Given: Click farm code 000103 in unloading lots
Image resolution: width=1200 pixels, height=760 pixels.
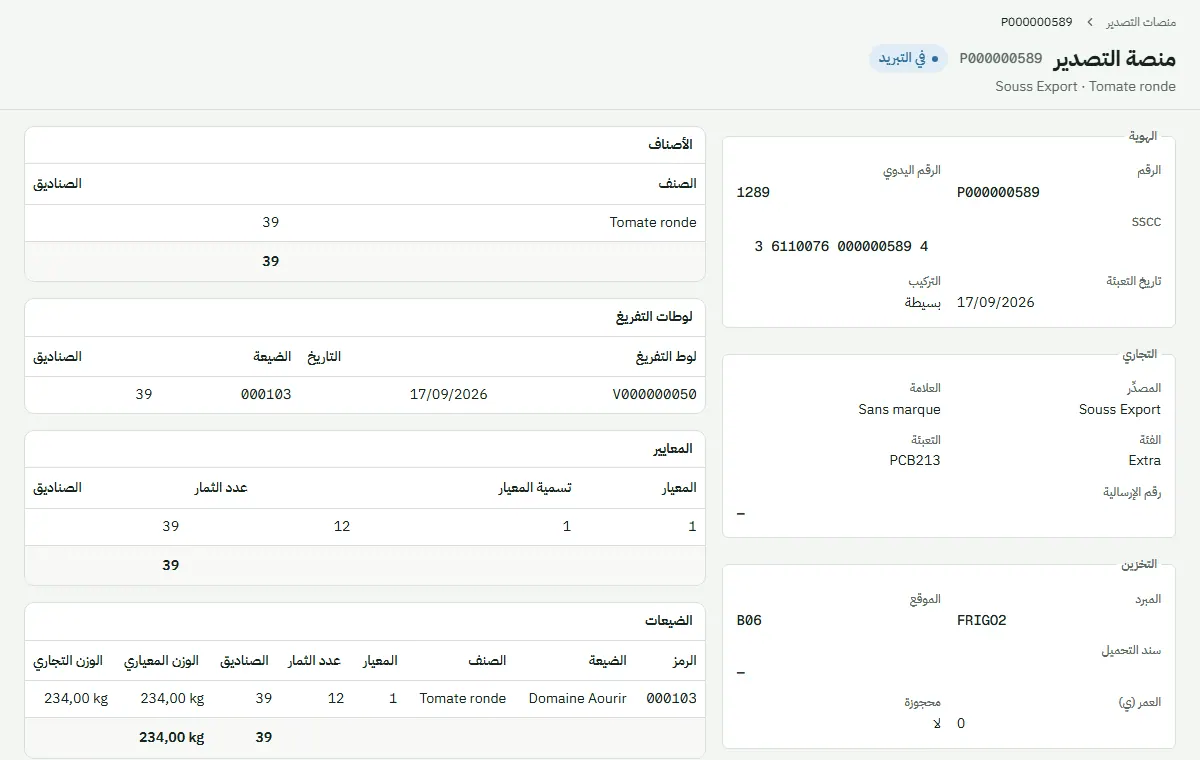Looking at the screenshot, I should (x=266, y=394).
